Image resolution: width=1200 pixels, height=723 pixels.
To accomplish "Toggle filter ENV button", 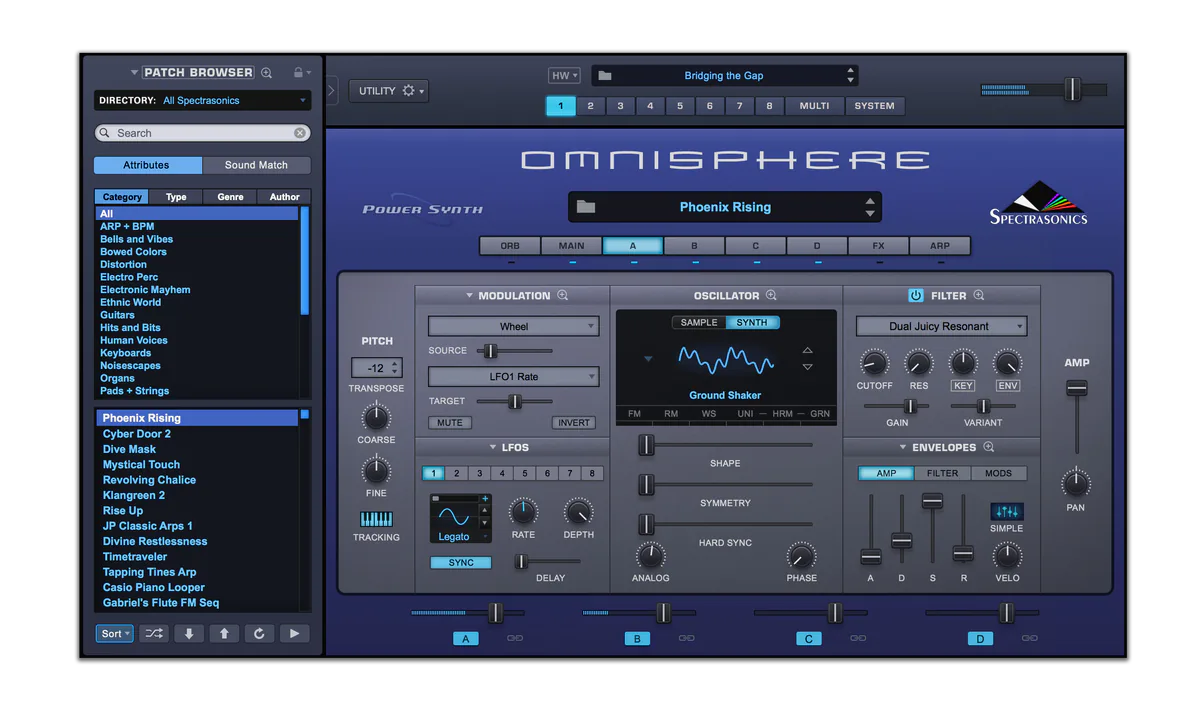I will click(1008, 386).
